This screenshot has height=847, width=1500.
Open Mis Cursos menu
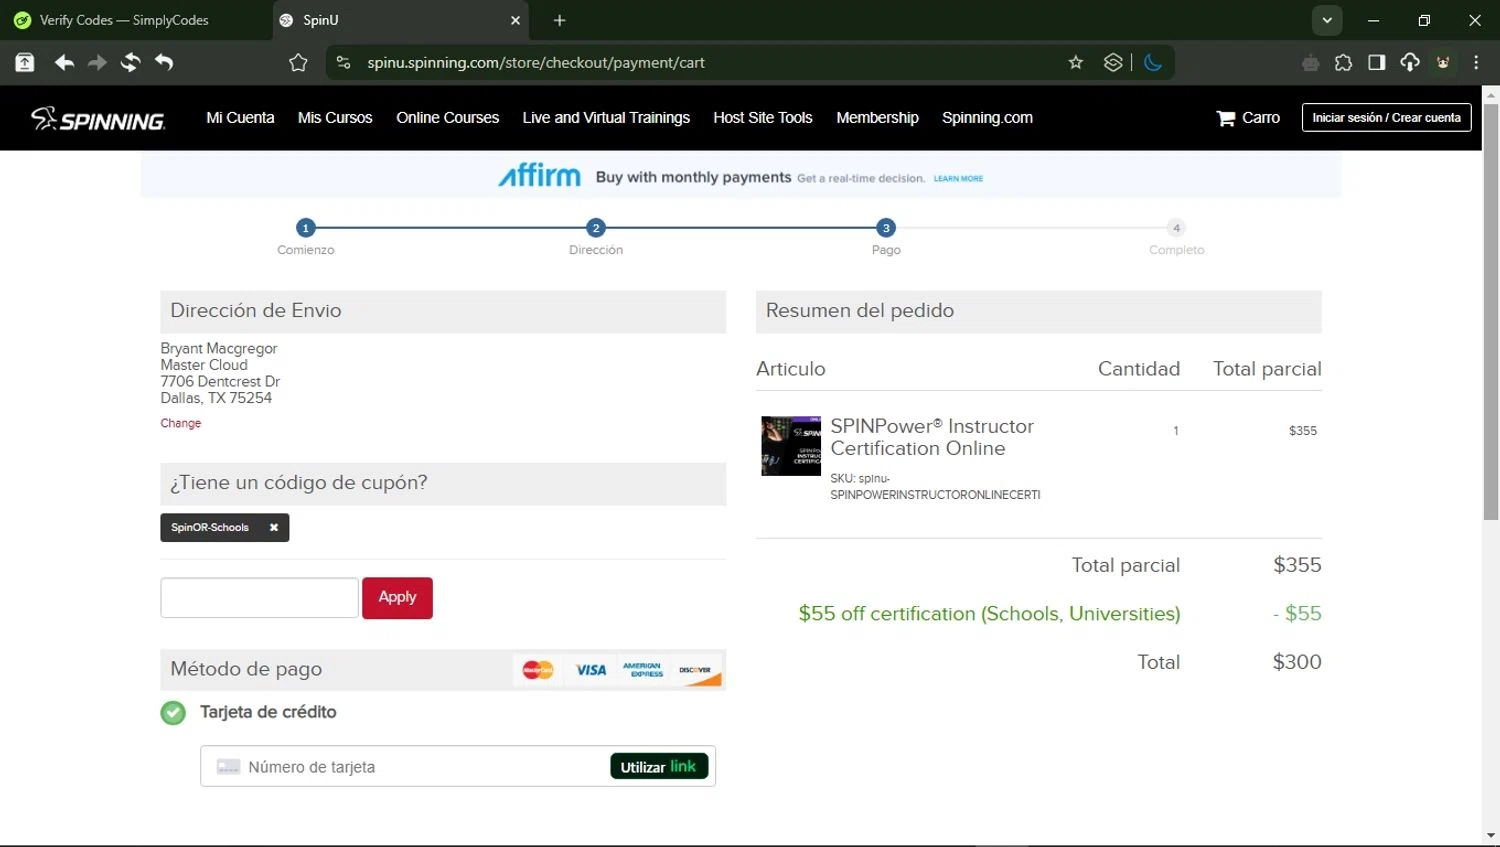click(335, 118)
